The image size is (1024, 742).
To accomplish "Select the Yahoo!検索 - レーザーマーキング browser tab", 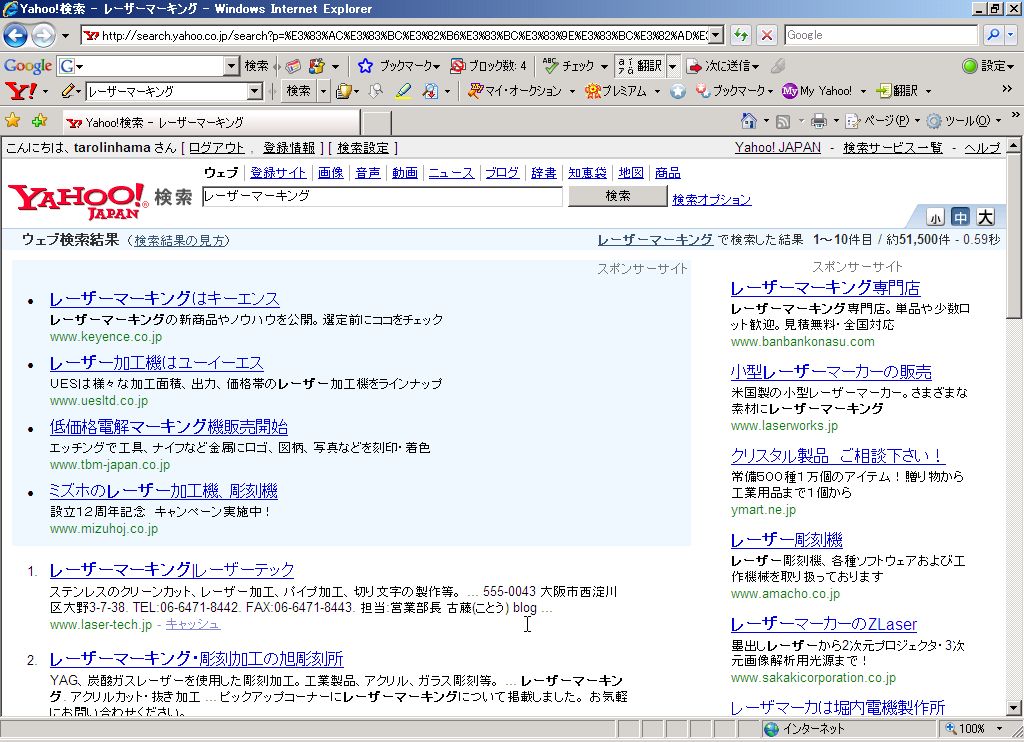I will tap(210, 122).
